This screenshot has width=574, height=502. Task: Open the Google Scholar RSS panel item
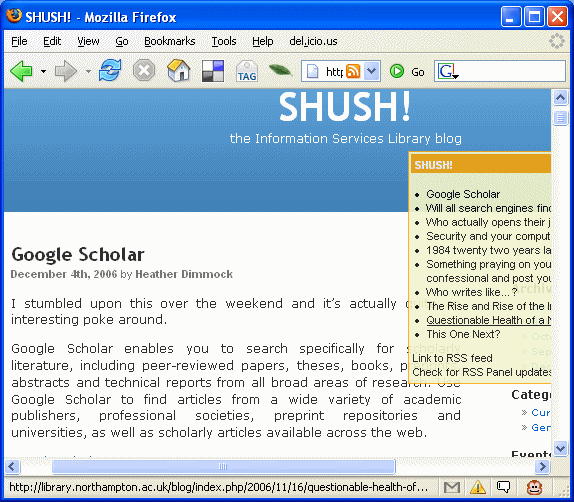tap(463, 194)
